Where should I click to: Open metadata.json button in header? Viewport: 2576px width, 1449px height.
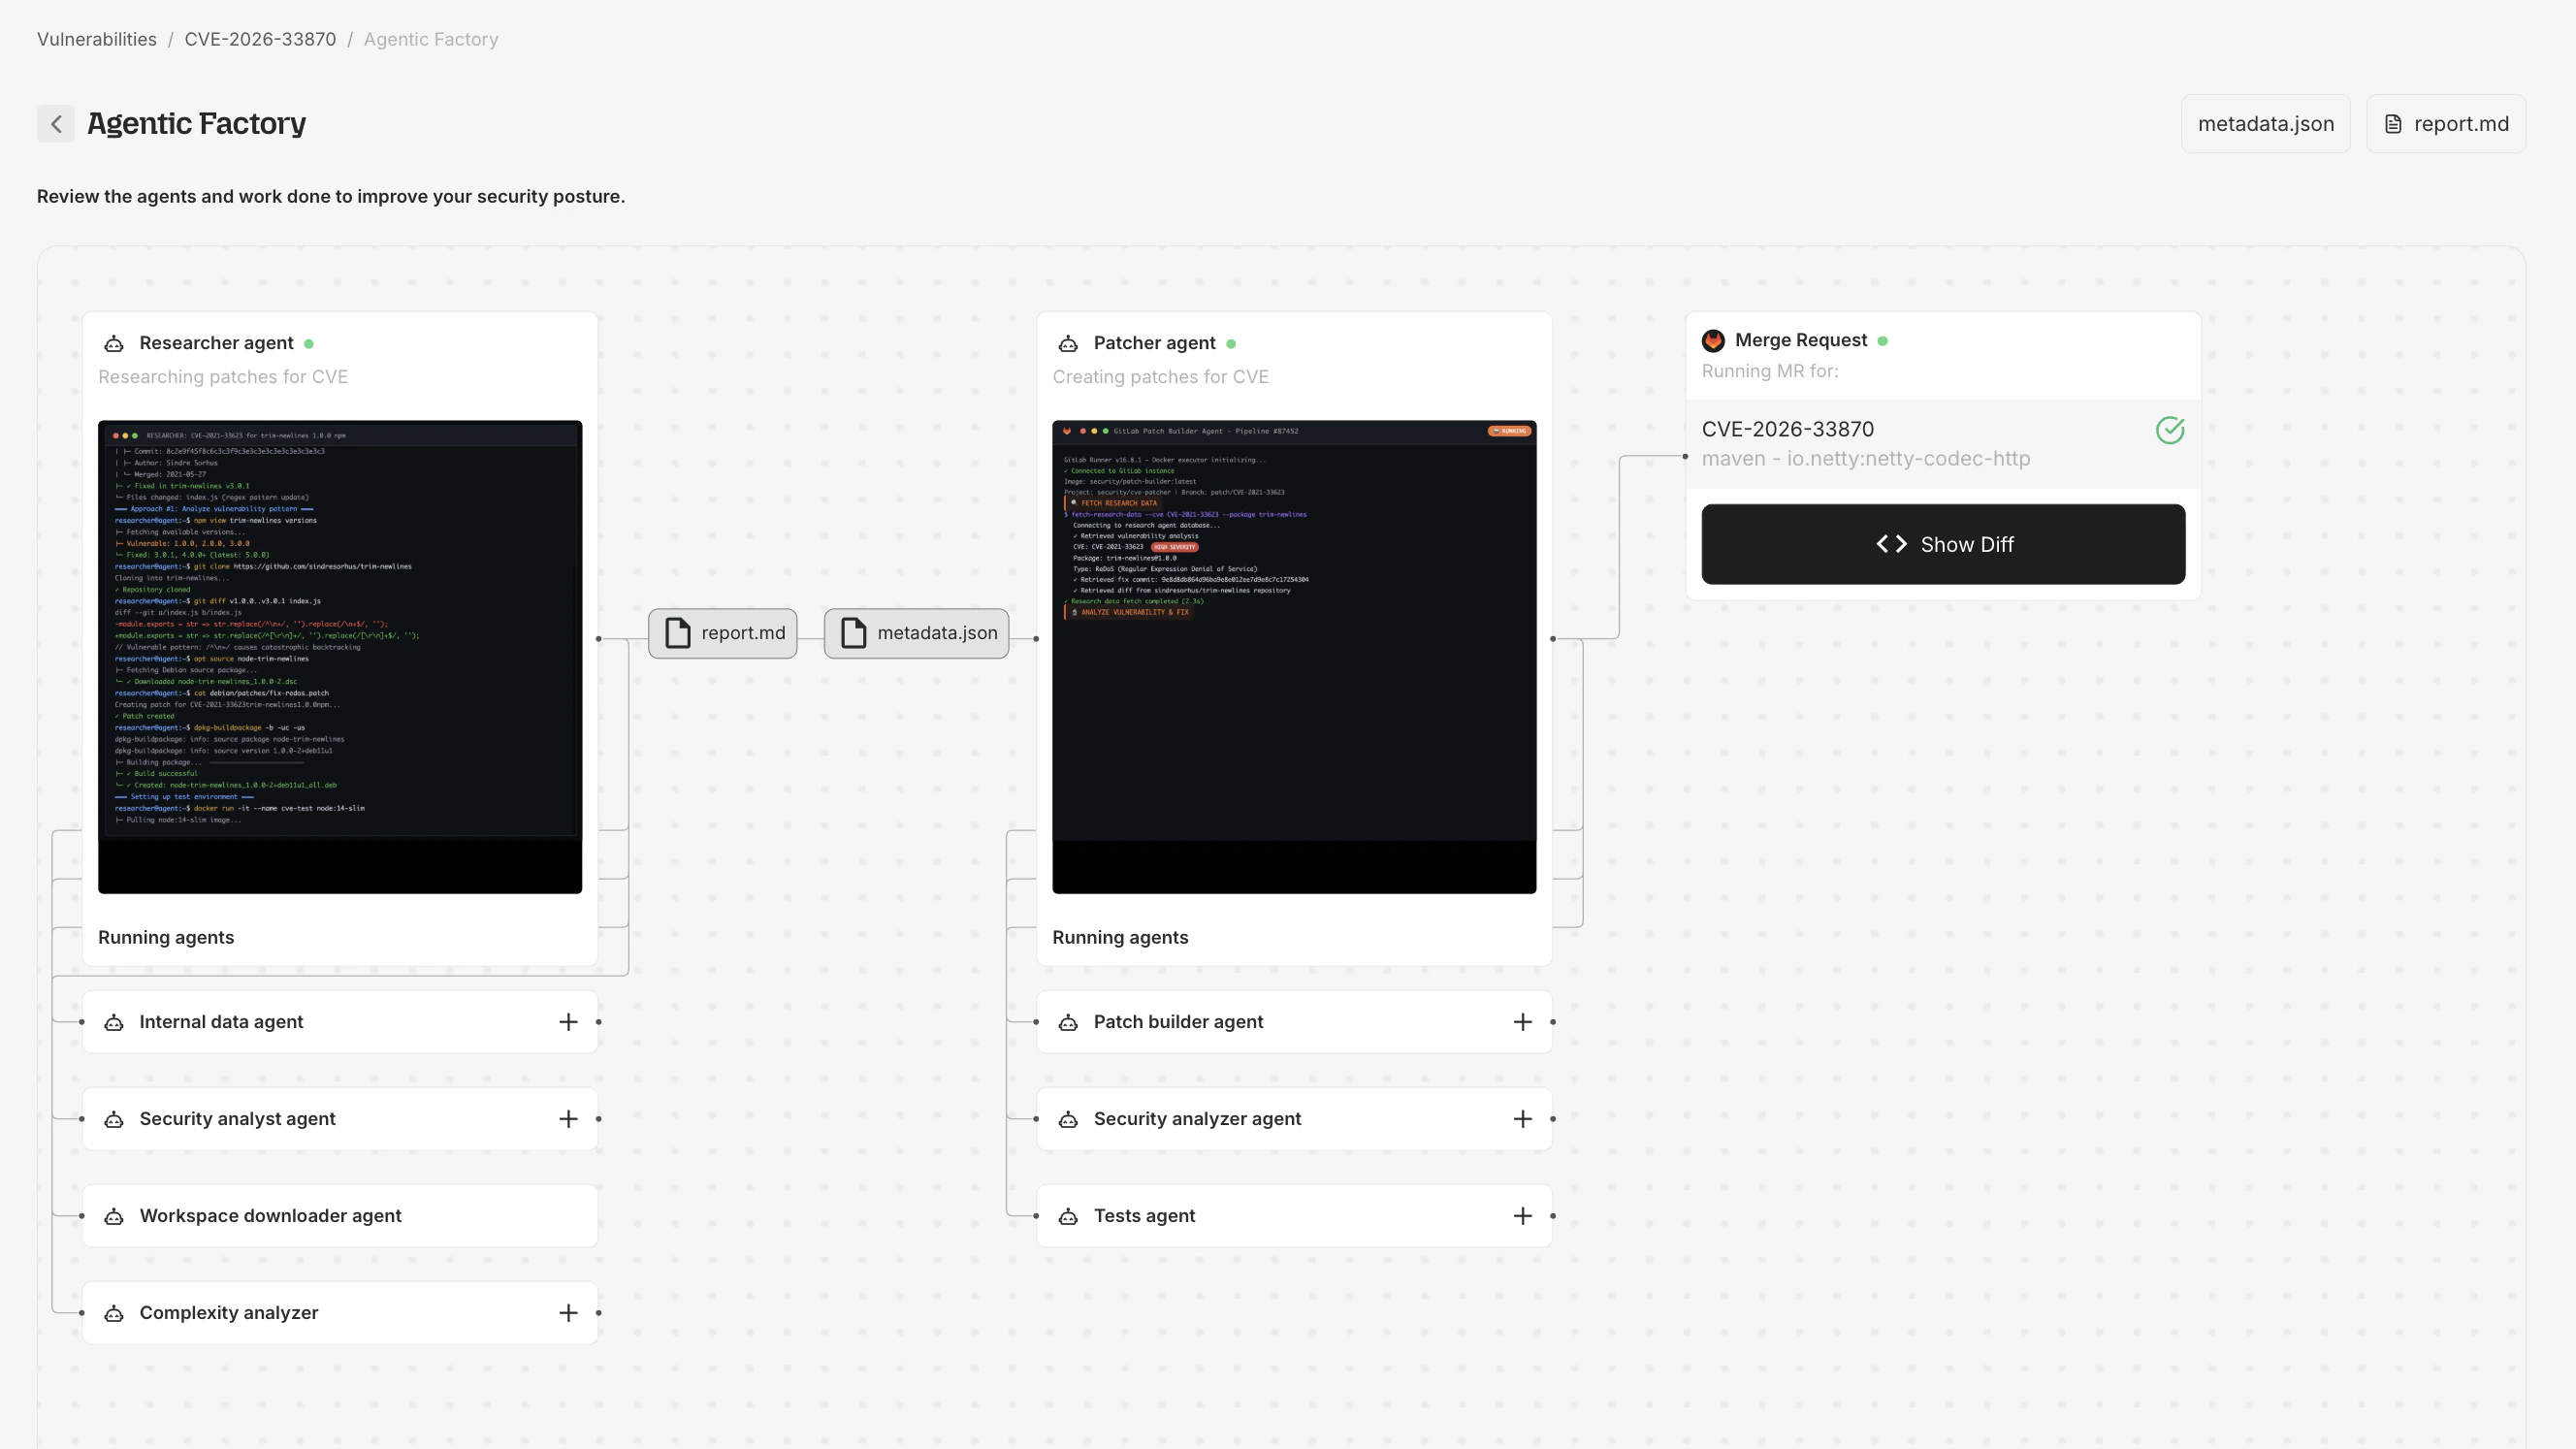(2265, 124)
